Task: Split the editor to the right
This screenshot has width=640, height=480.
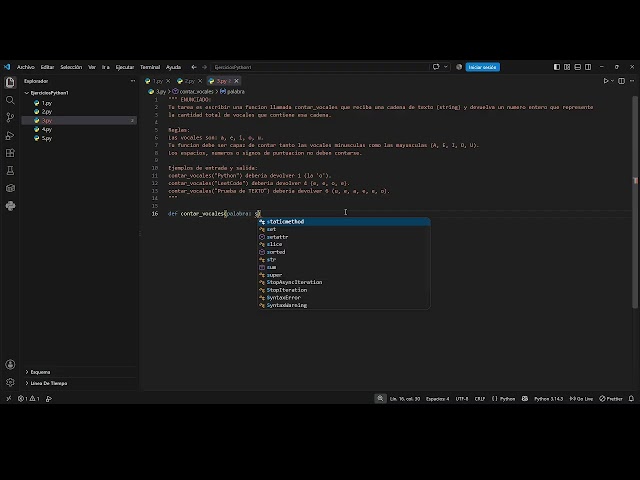Action: point(621,81)
